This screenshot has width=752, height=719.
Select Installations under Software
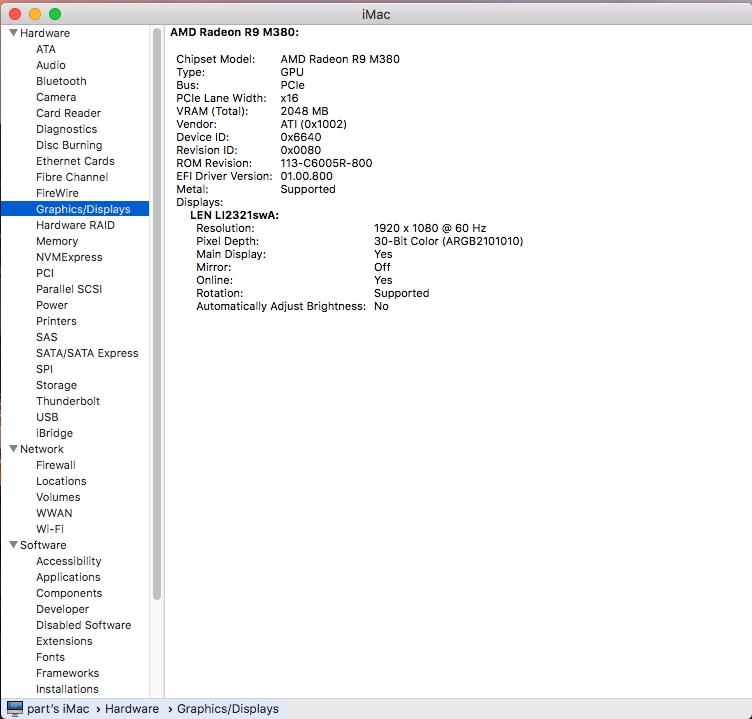(x=67, y=689)
